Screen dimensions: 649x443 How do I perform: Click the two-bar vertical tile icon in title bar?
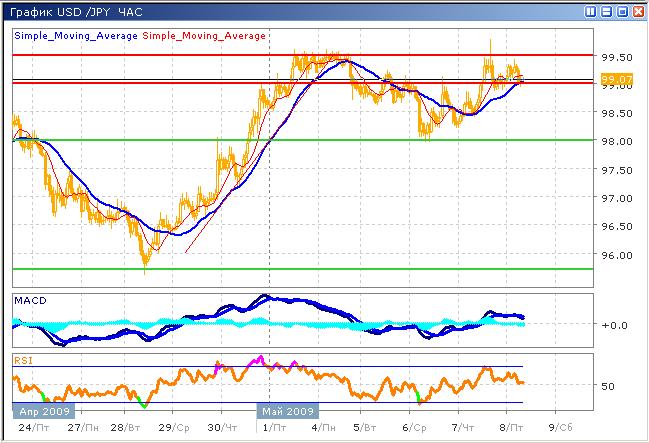(x=591, y=11)
